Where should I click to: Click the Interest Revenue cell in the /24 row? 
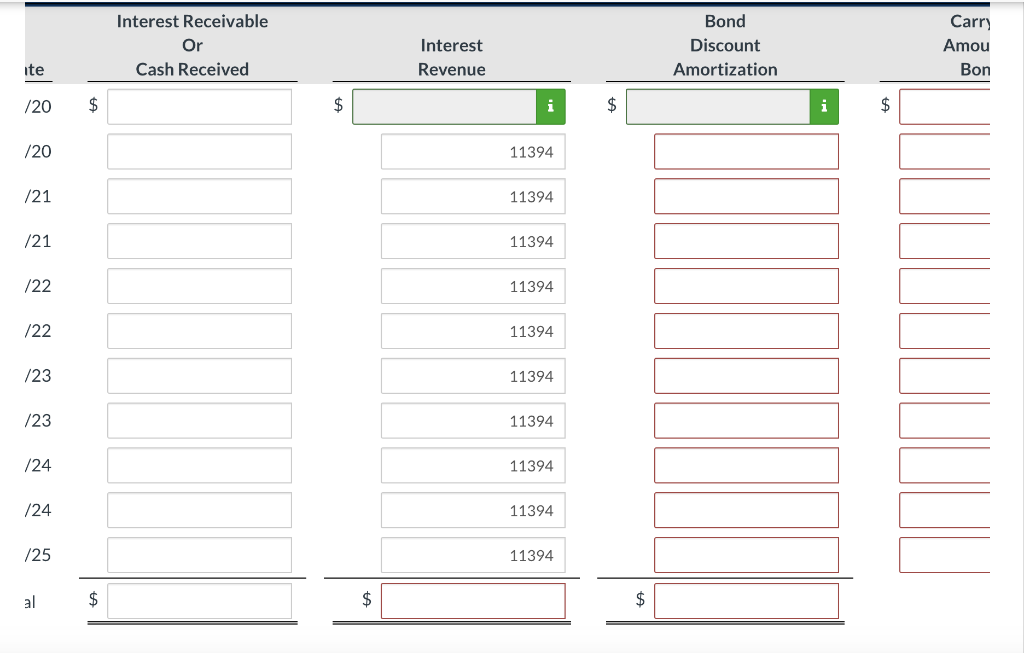click(x=473, y=465)
